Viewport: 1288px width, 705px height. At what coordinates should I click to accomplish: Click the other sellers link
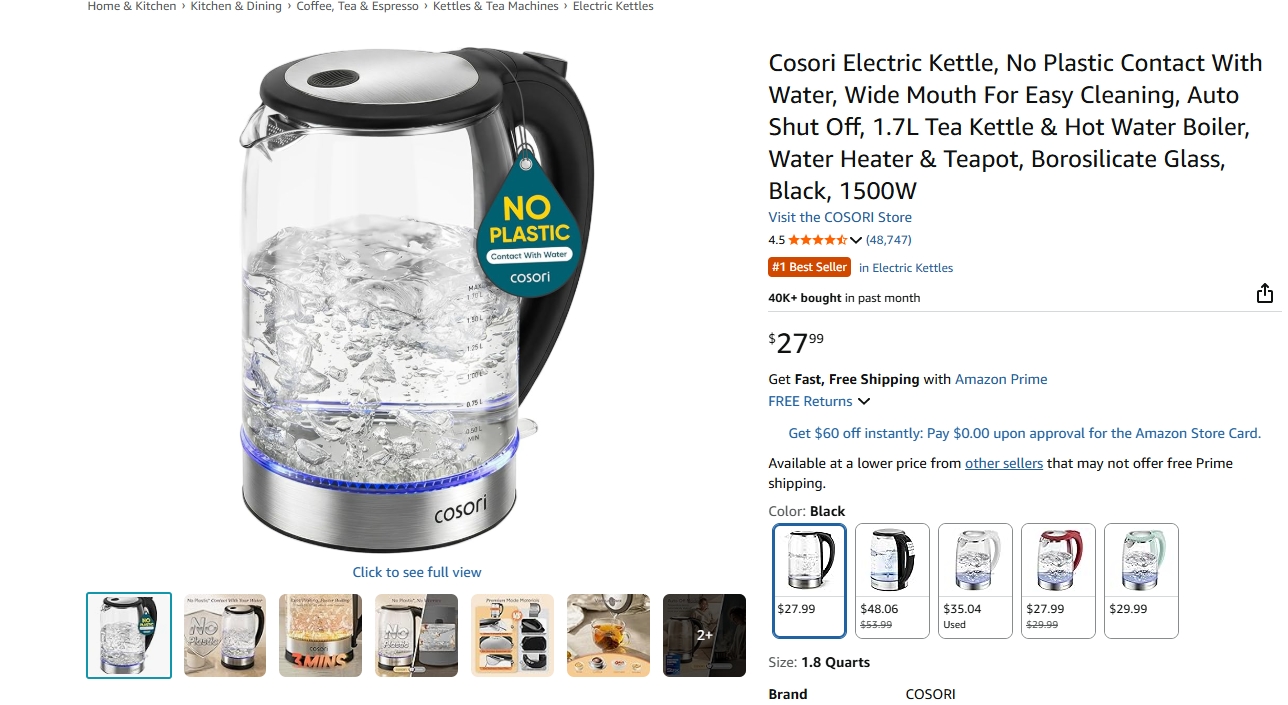point(1004,463)
